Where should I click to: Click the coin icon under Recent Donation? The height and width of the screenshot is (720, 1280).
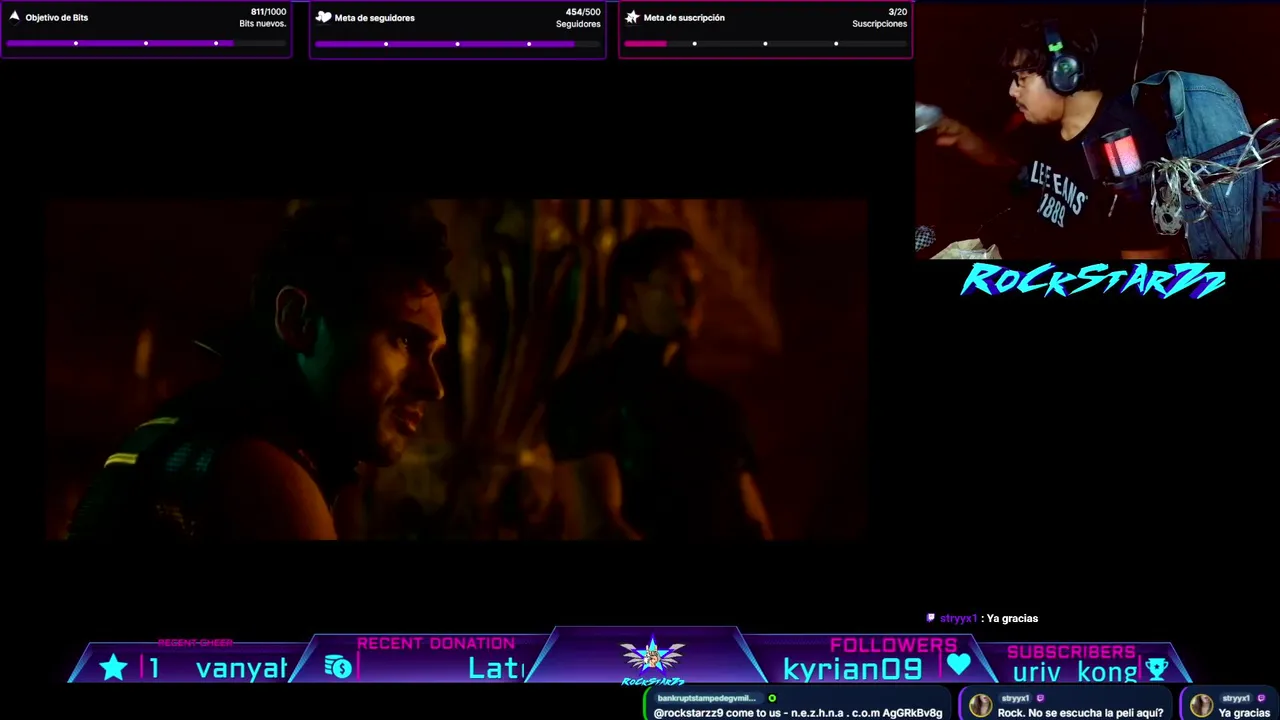[x=339, y=667]
